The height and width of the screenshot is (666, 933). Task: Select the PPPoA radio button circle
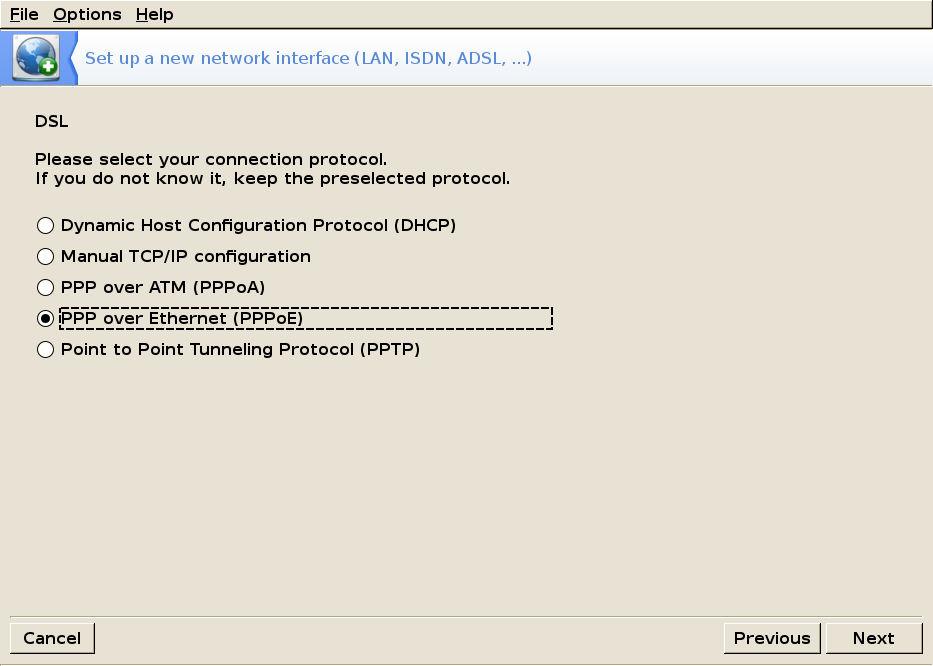[x=45, y=287]
